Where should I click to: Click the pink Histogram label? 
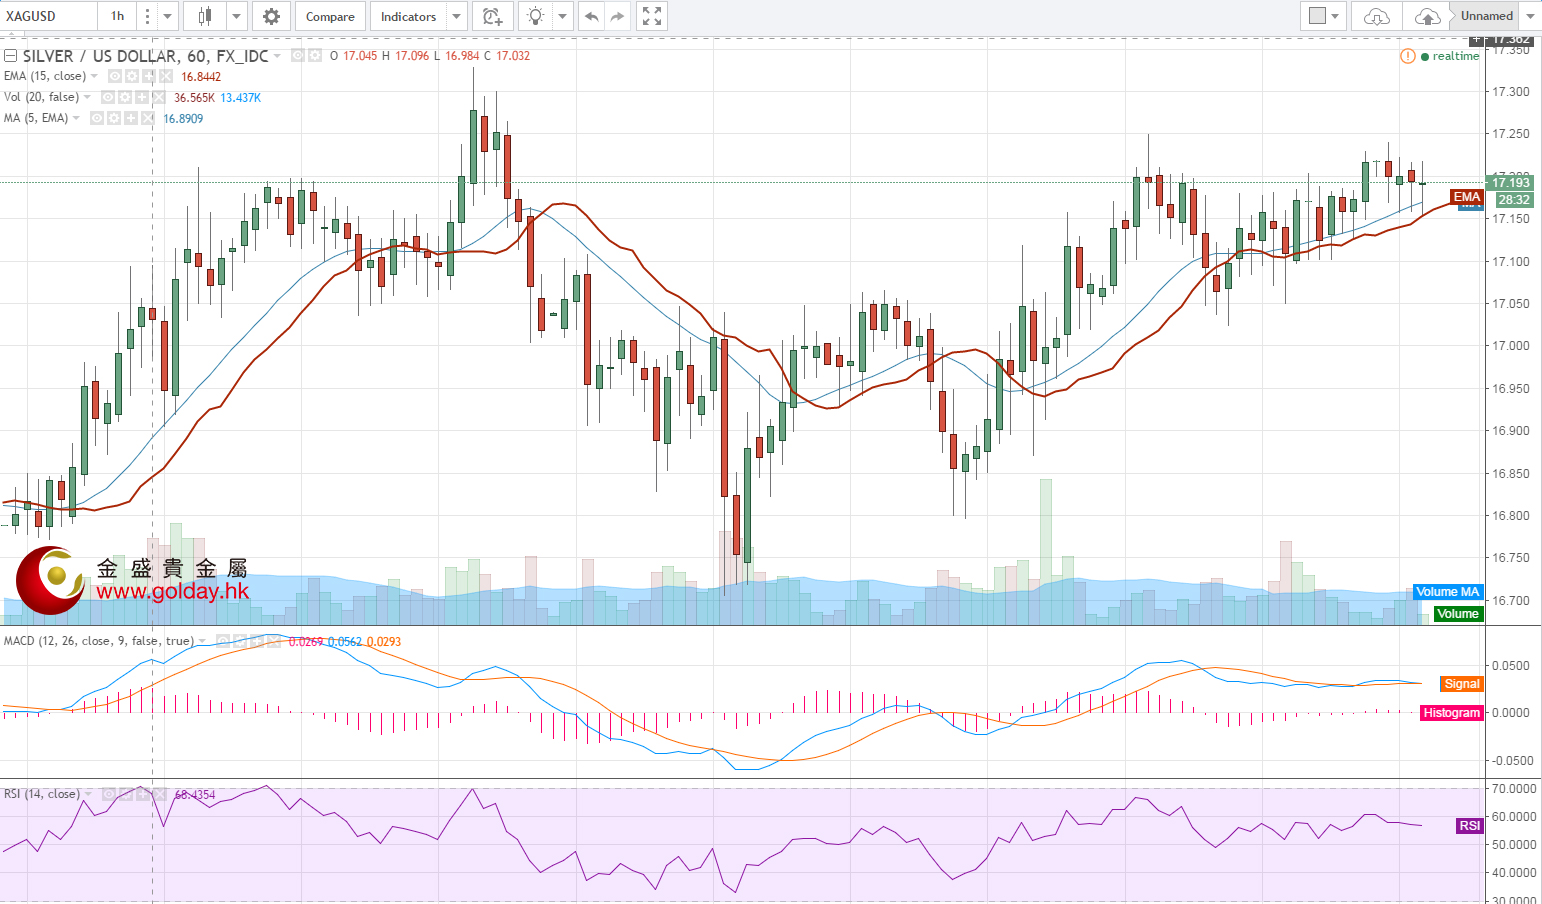tap(1452, 713)
